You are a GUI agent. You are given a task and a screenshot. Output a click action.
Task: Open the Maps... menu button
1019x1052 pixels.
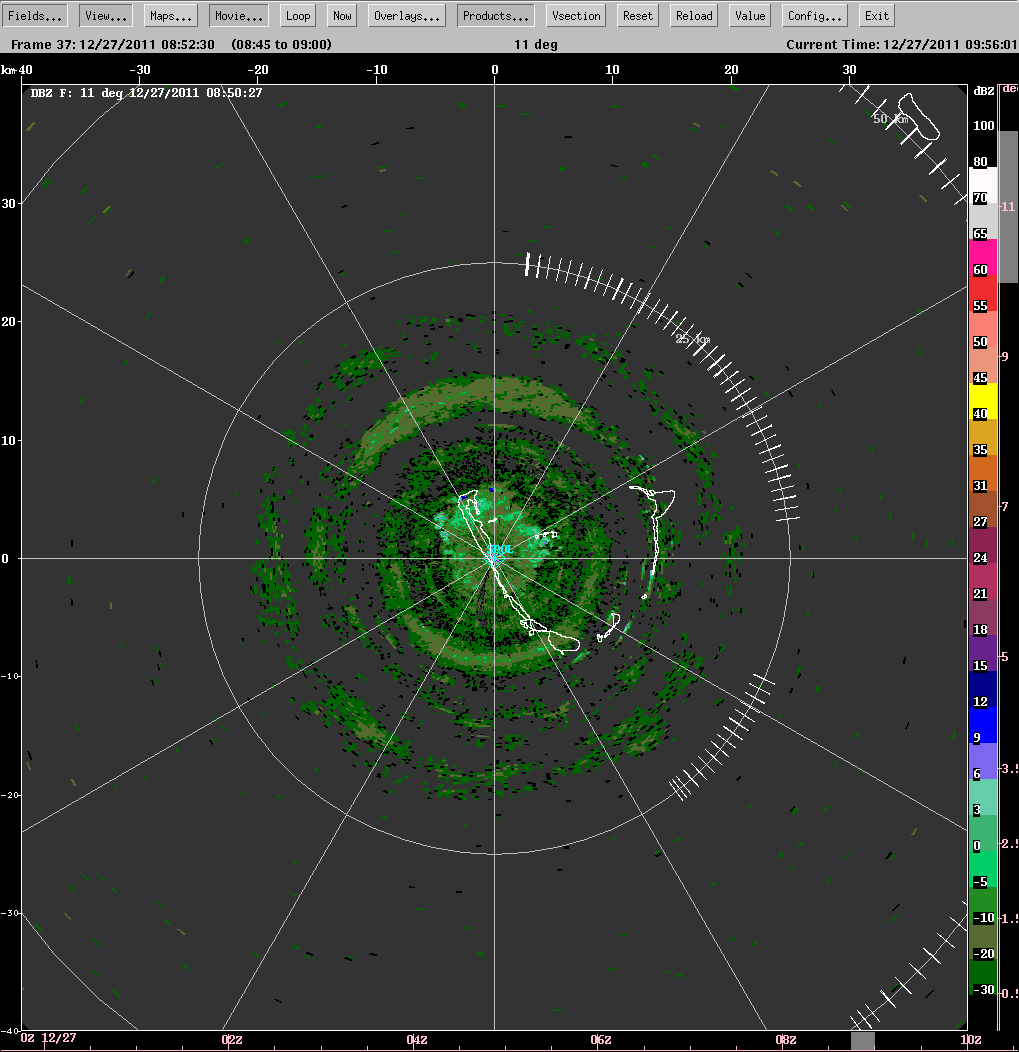170,15
